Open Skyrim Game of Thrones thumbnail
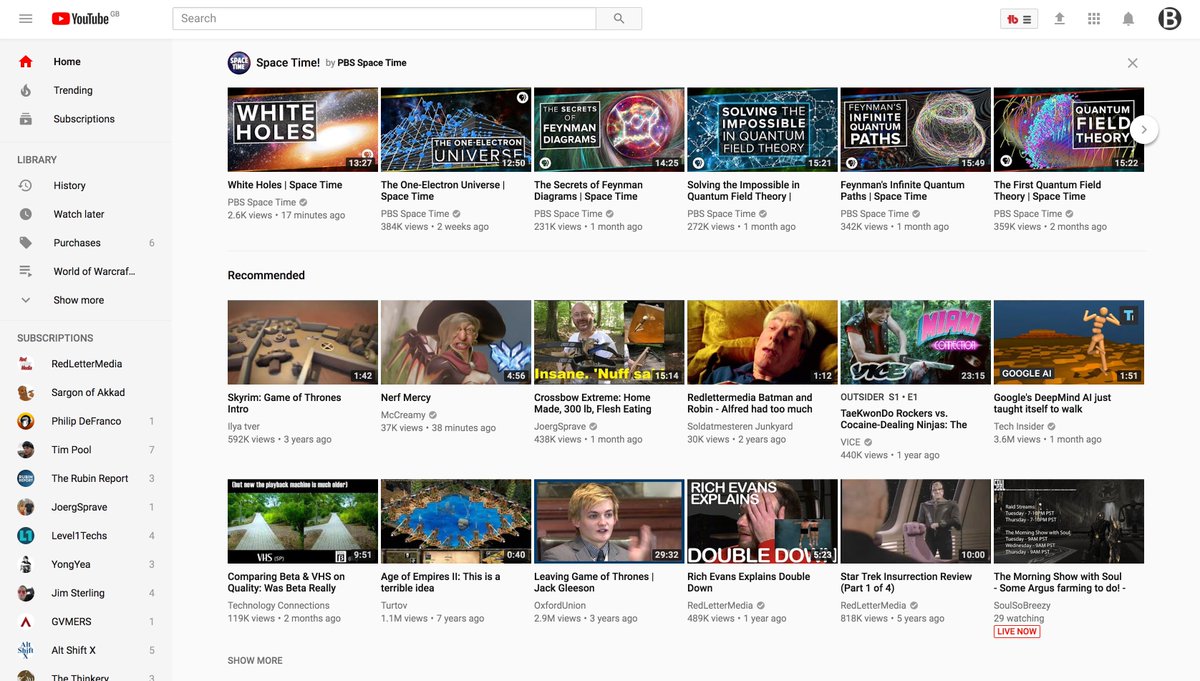Viewport: 1200px width, 681px height. 303,342
